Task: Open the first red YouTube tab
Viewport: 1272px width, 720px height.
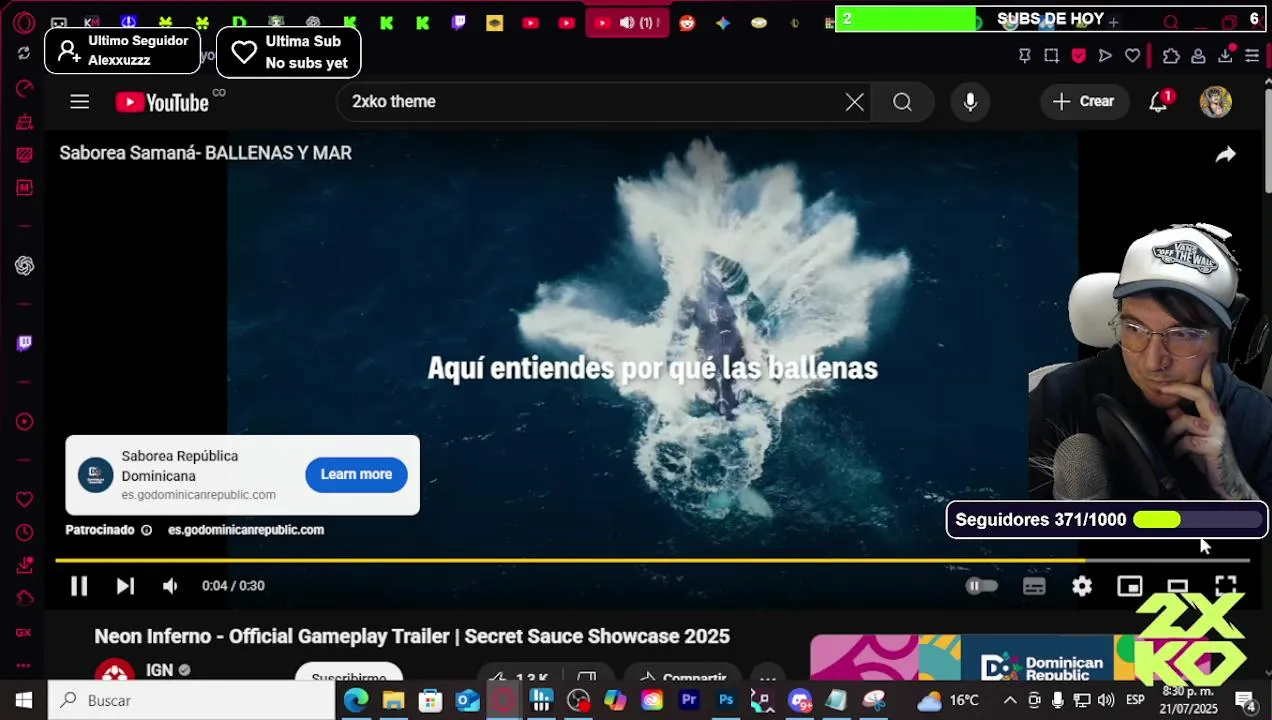Action: [530, 22]
